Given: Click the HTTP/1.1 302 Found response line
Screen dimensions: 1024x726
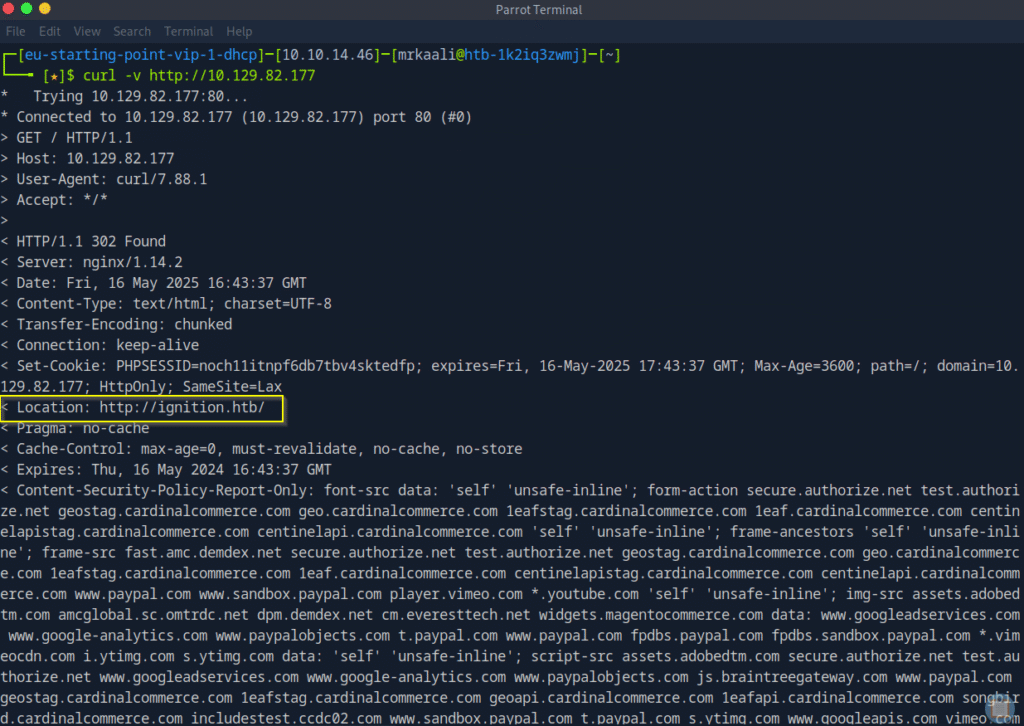Looking at the screenshot, I should (x=91, y=241).
